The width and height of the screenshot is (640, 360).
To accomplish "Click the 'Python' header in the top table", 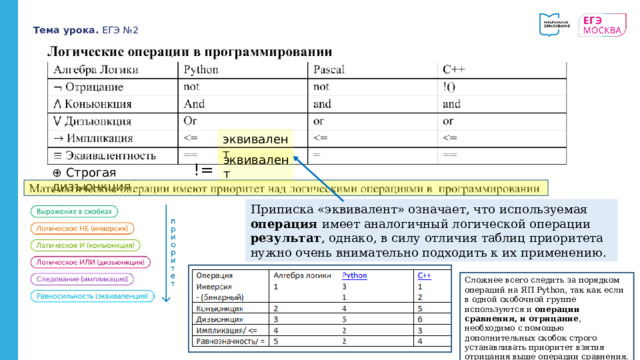I will point(201,70).
